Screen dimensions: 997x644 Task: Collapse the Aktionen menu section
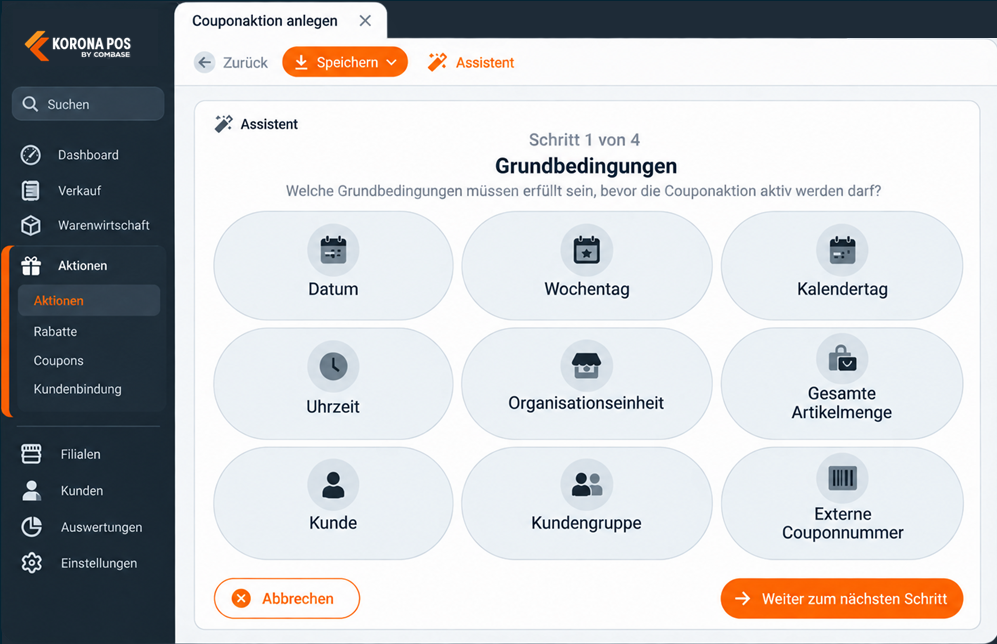pyautogui.click(x=83, y=266)
